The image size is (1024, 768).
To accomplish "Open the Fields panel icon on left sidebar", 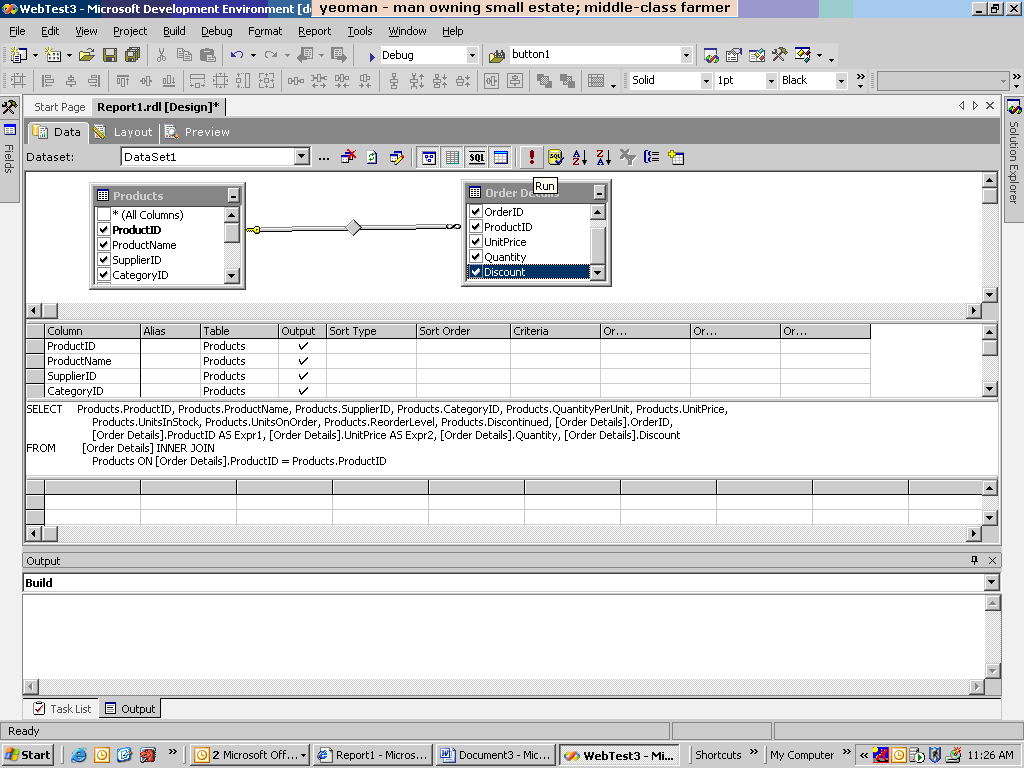I will pos(10,130).
